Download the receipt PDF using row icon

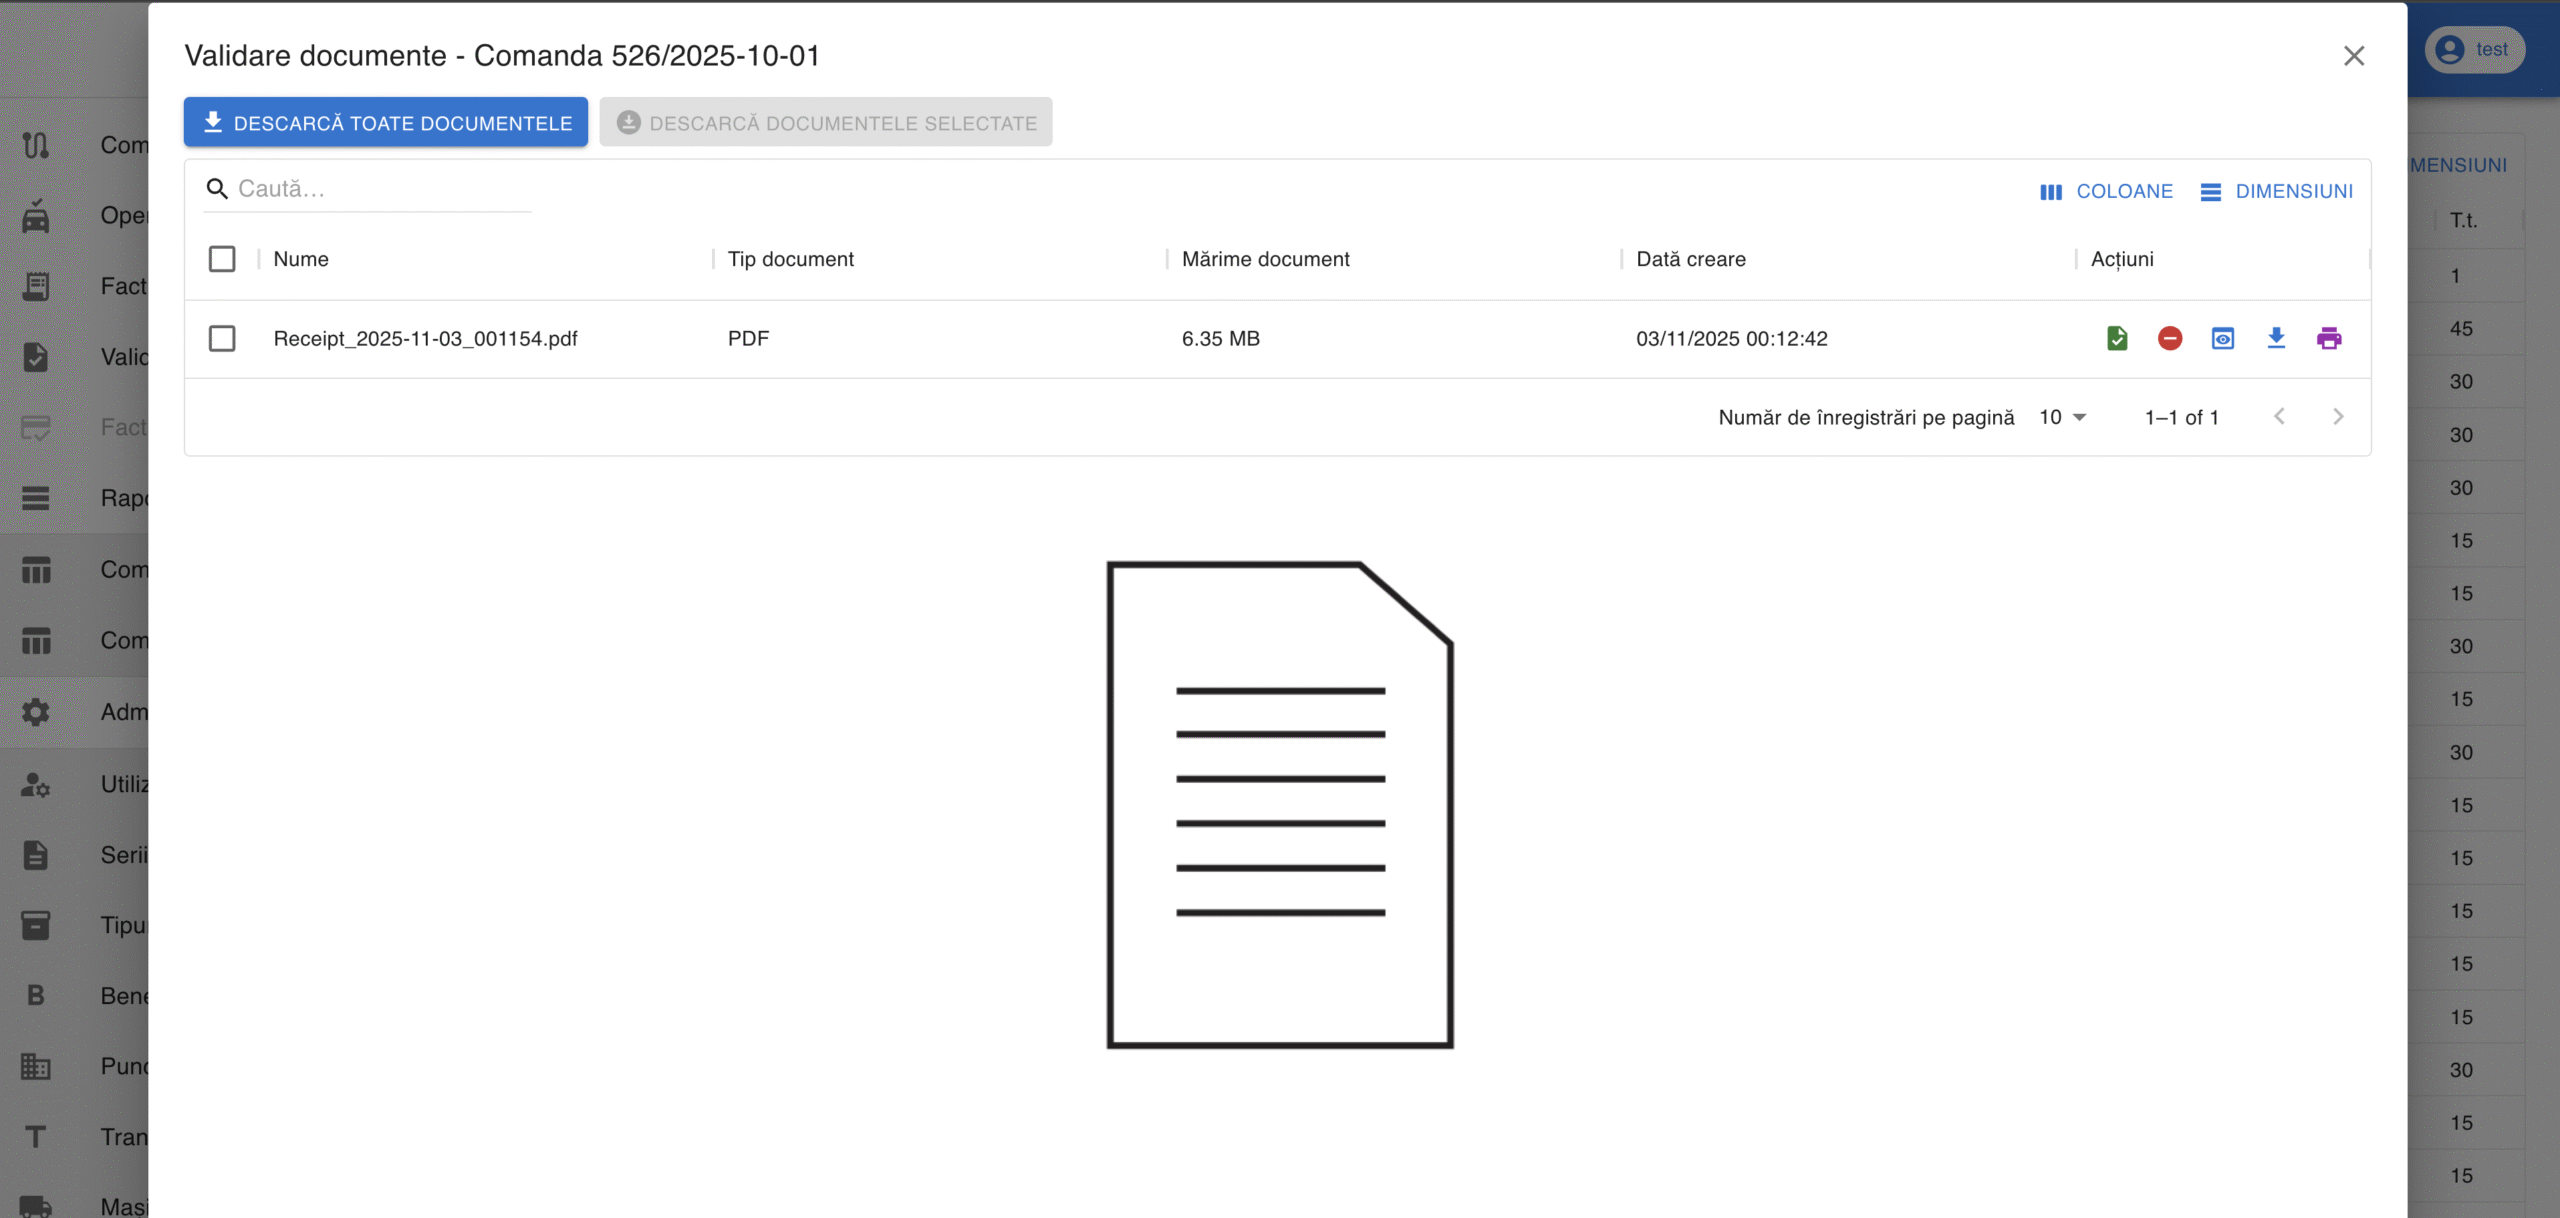click(2276, 338)
